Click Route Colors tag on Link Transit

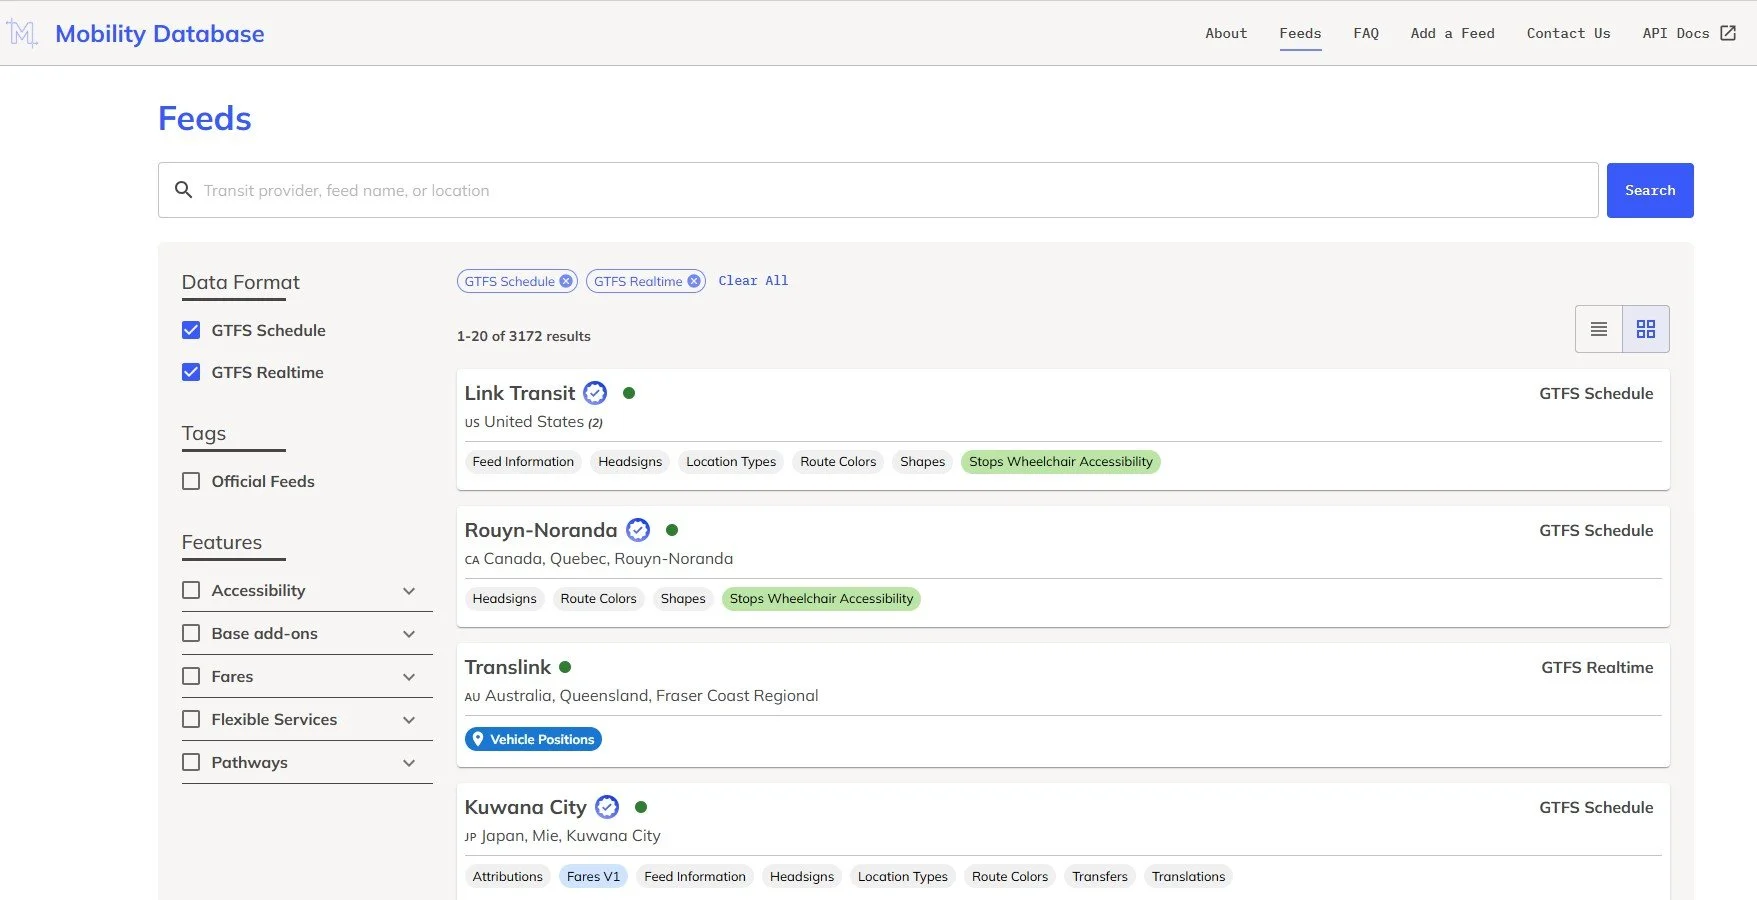coord(838,462)
